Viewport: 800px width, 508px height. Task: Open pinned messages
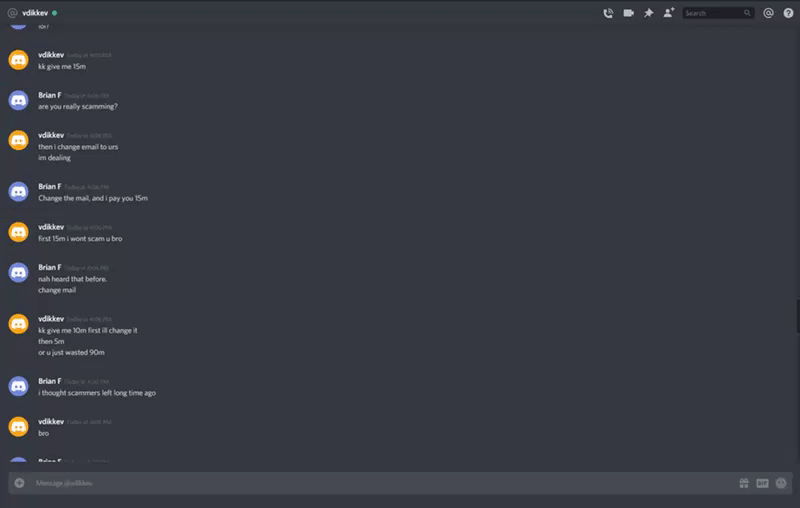click(x=648, y=13)
